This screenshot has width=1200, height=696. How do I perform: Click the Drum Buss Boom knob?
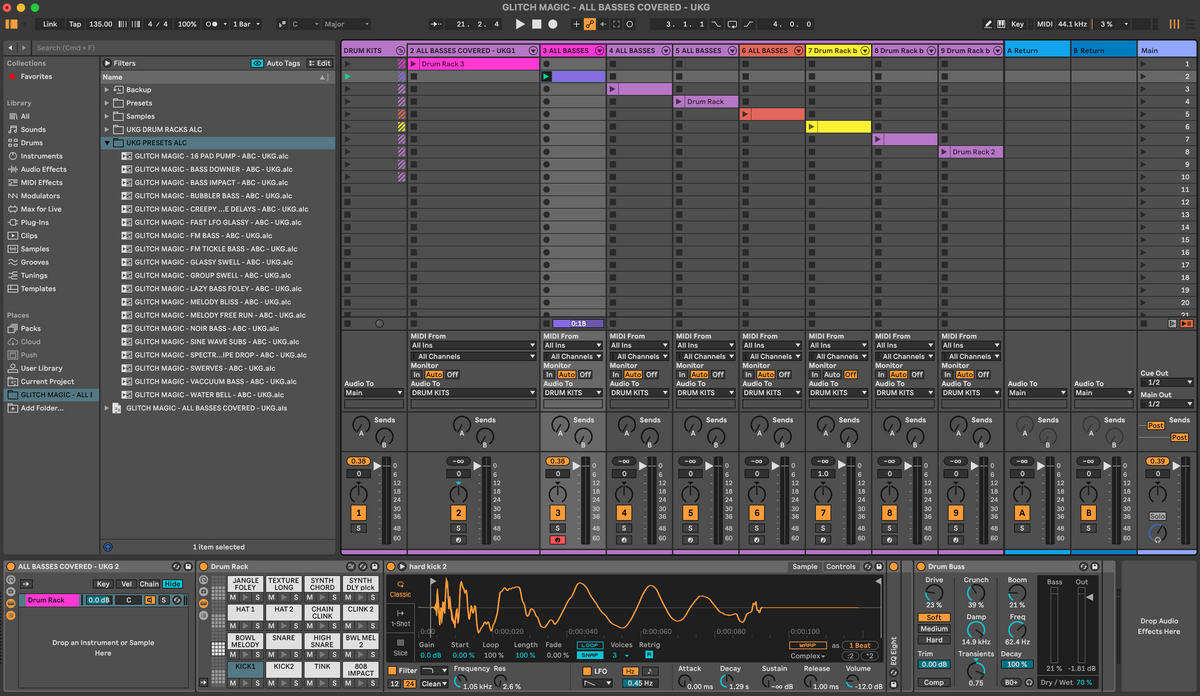click(x=1017, y=594)
